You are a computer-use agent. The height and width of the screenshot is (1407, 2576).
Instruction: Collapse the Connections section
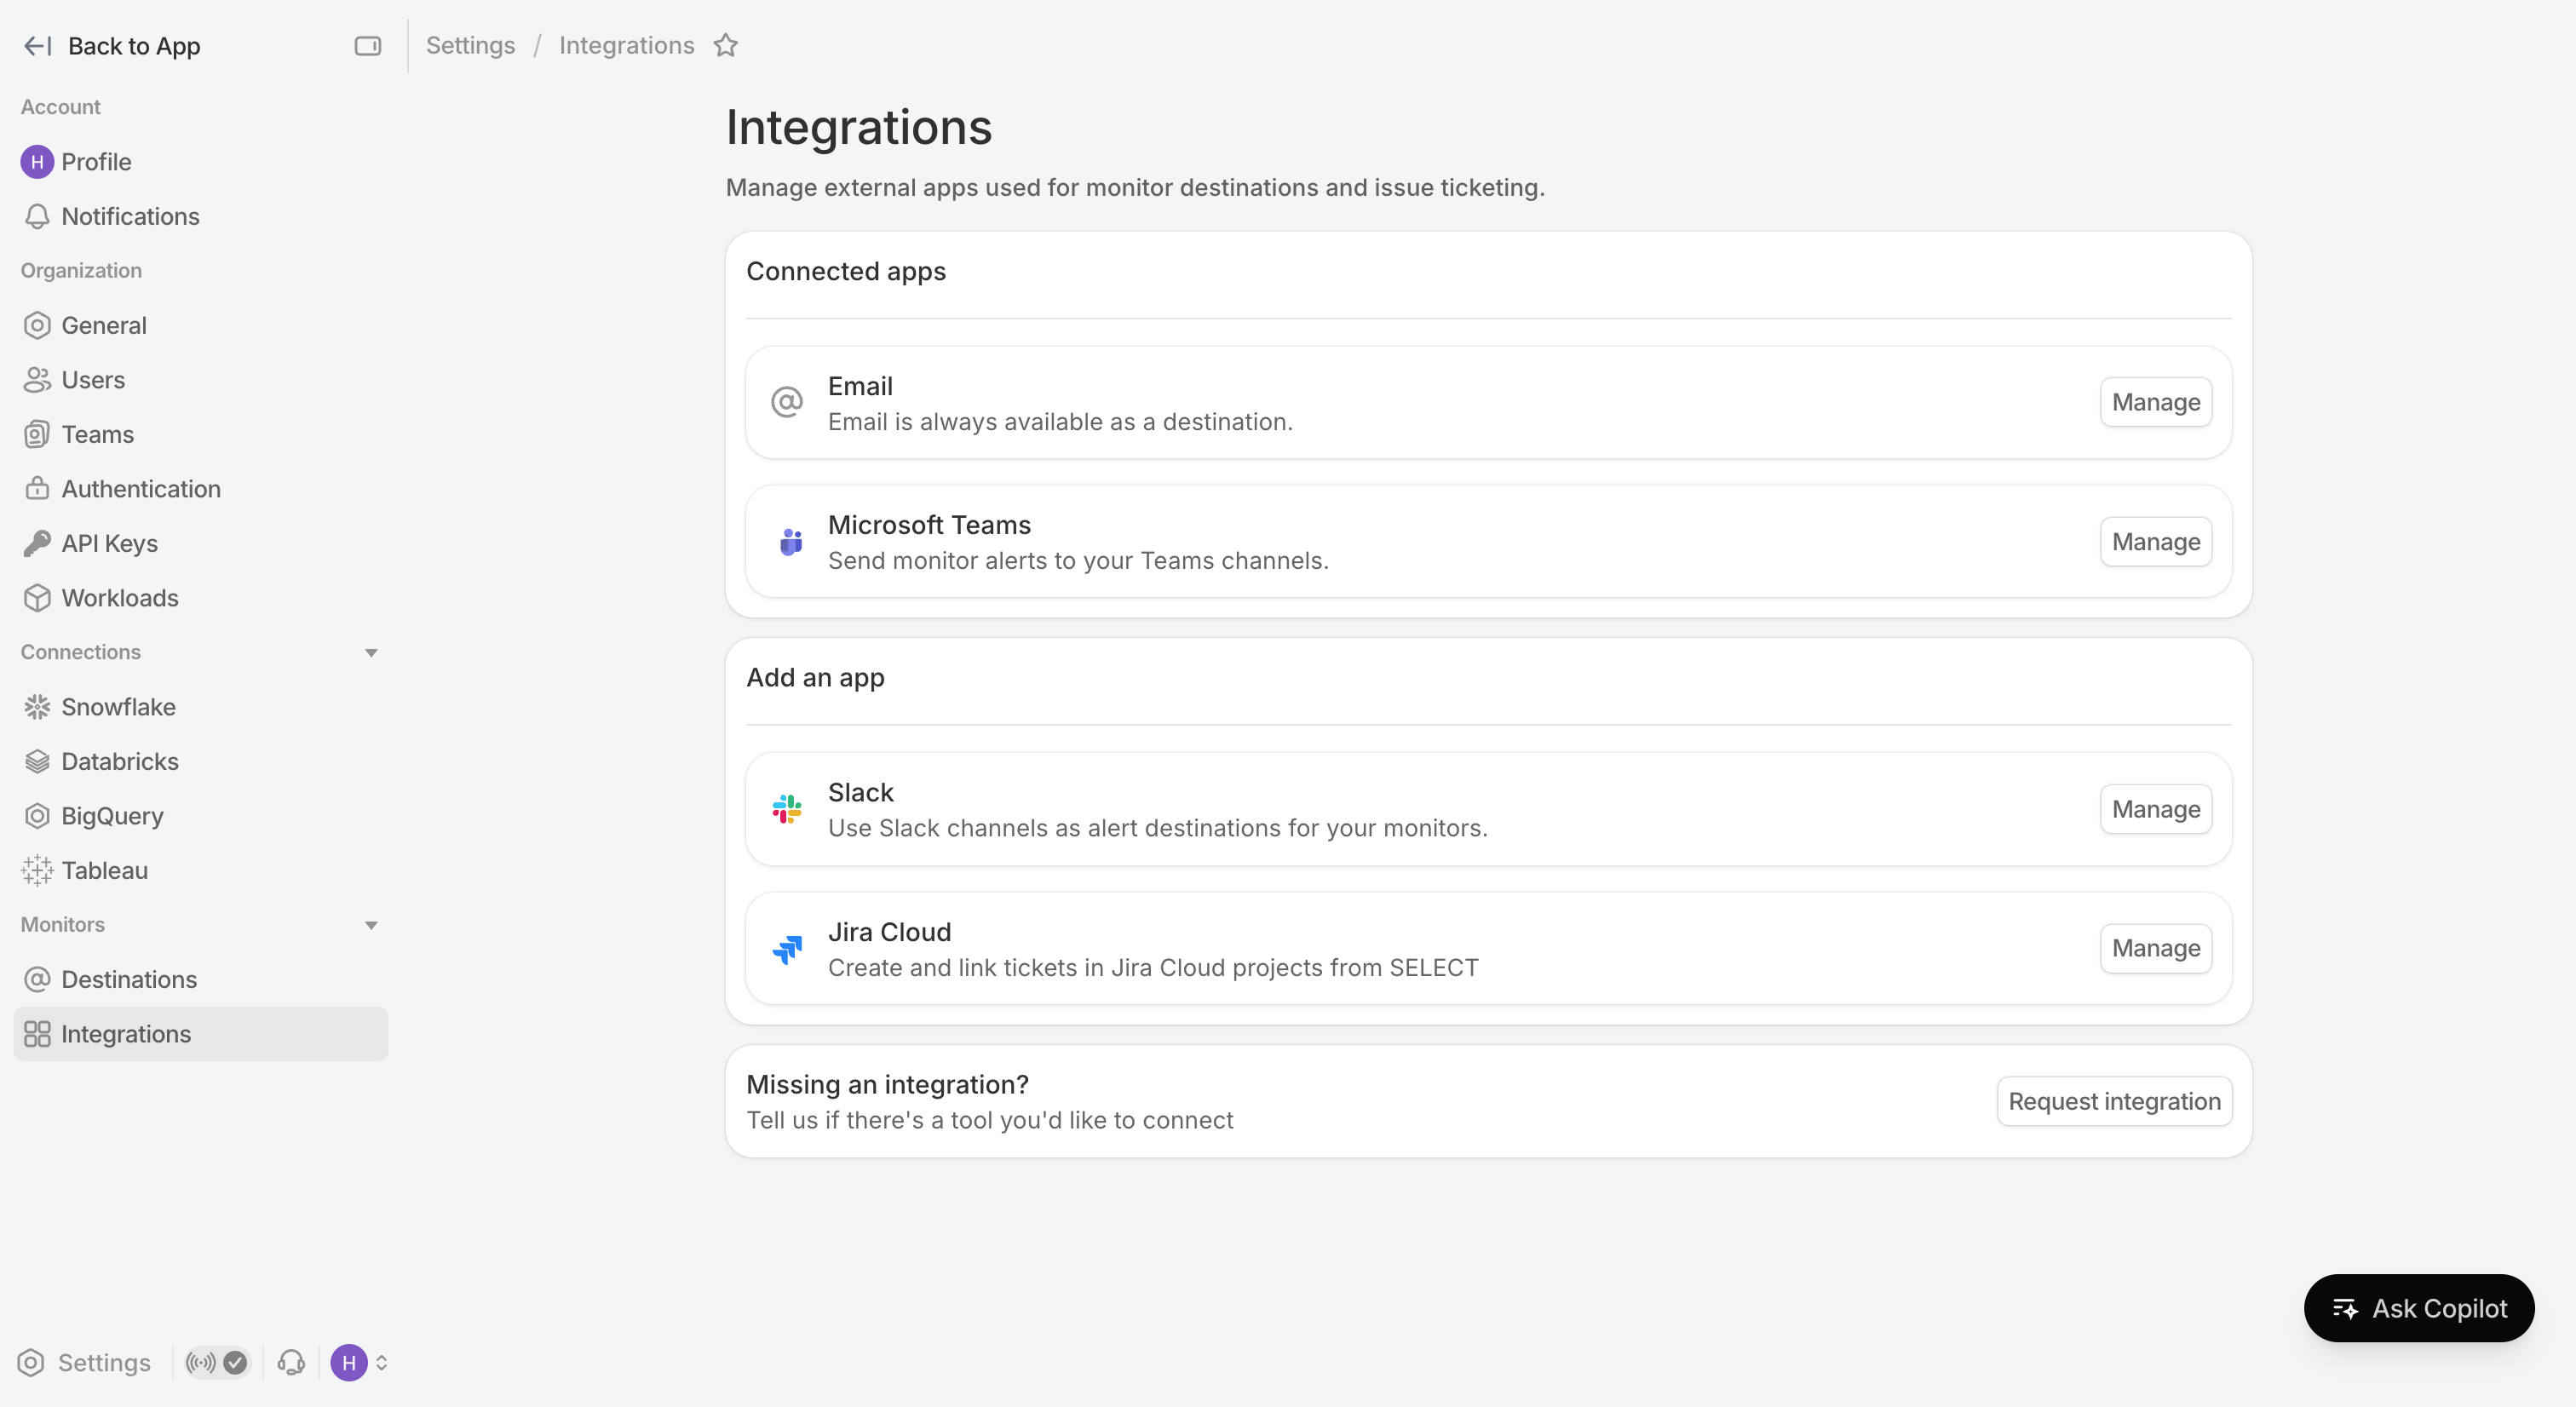pos(371,653)
